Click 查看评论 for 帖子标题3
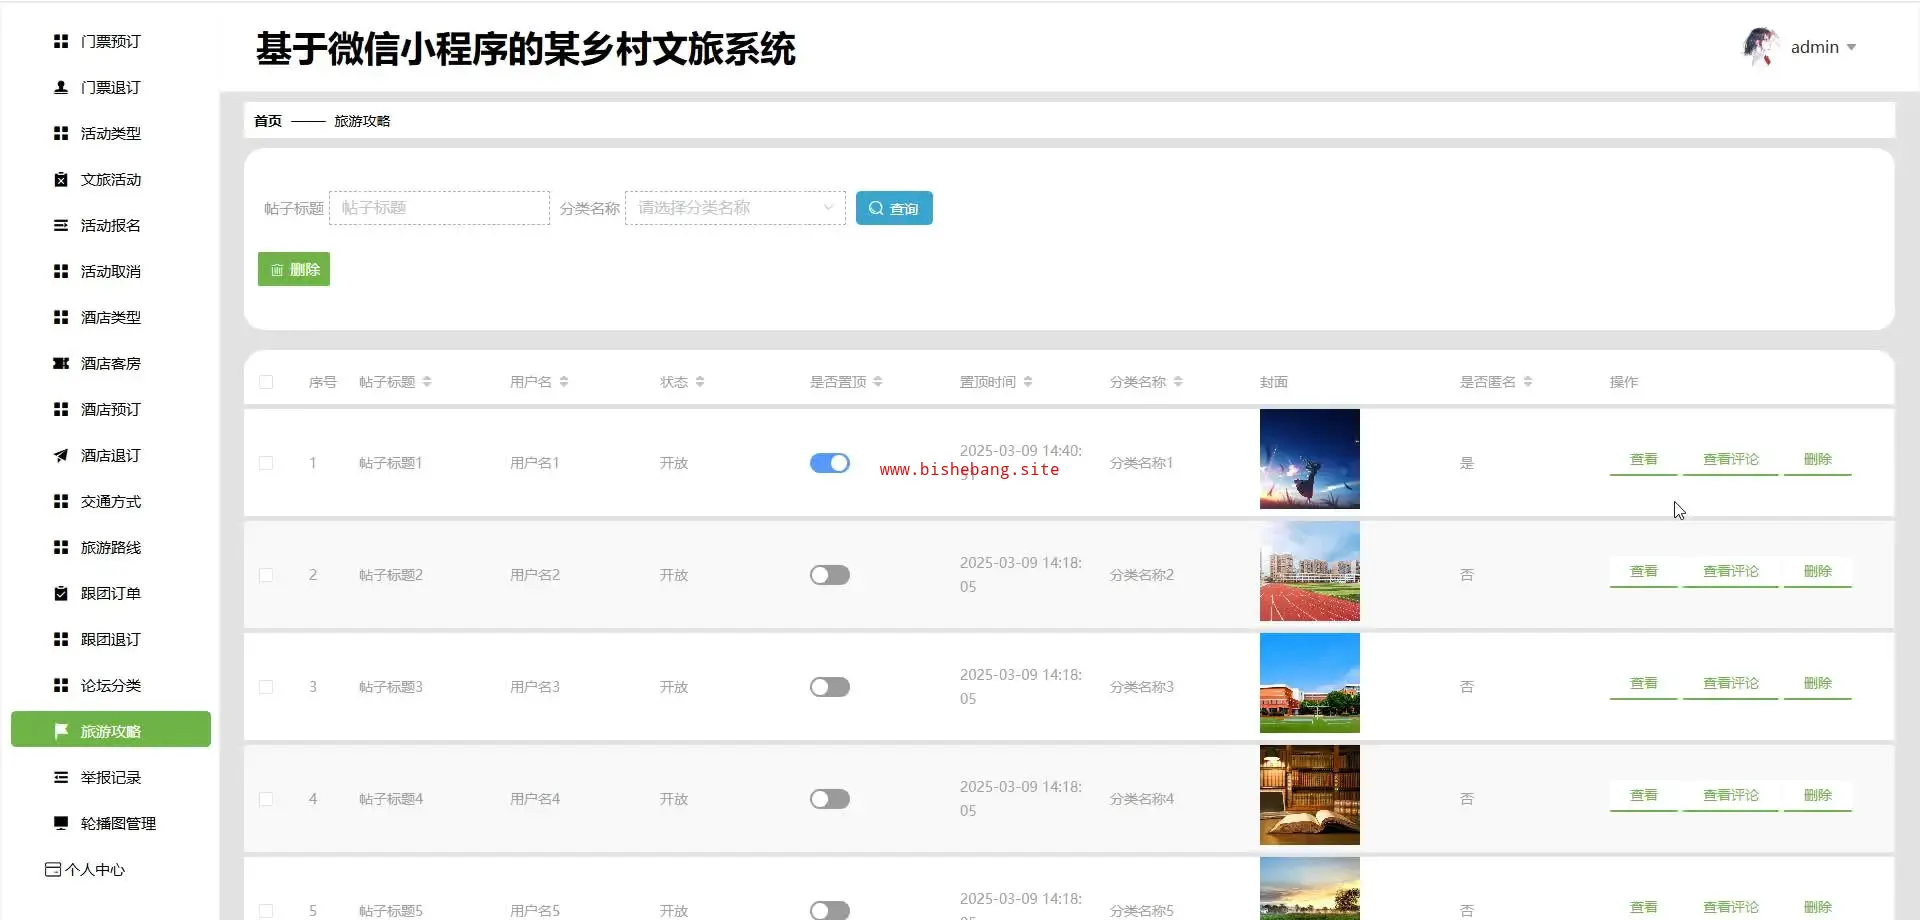Viewport: 1920px width, 920px height. pos(1730,684)
